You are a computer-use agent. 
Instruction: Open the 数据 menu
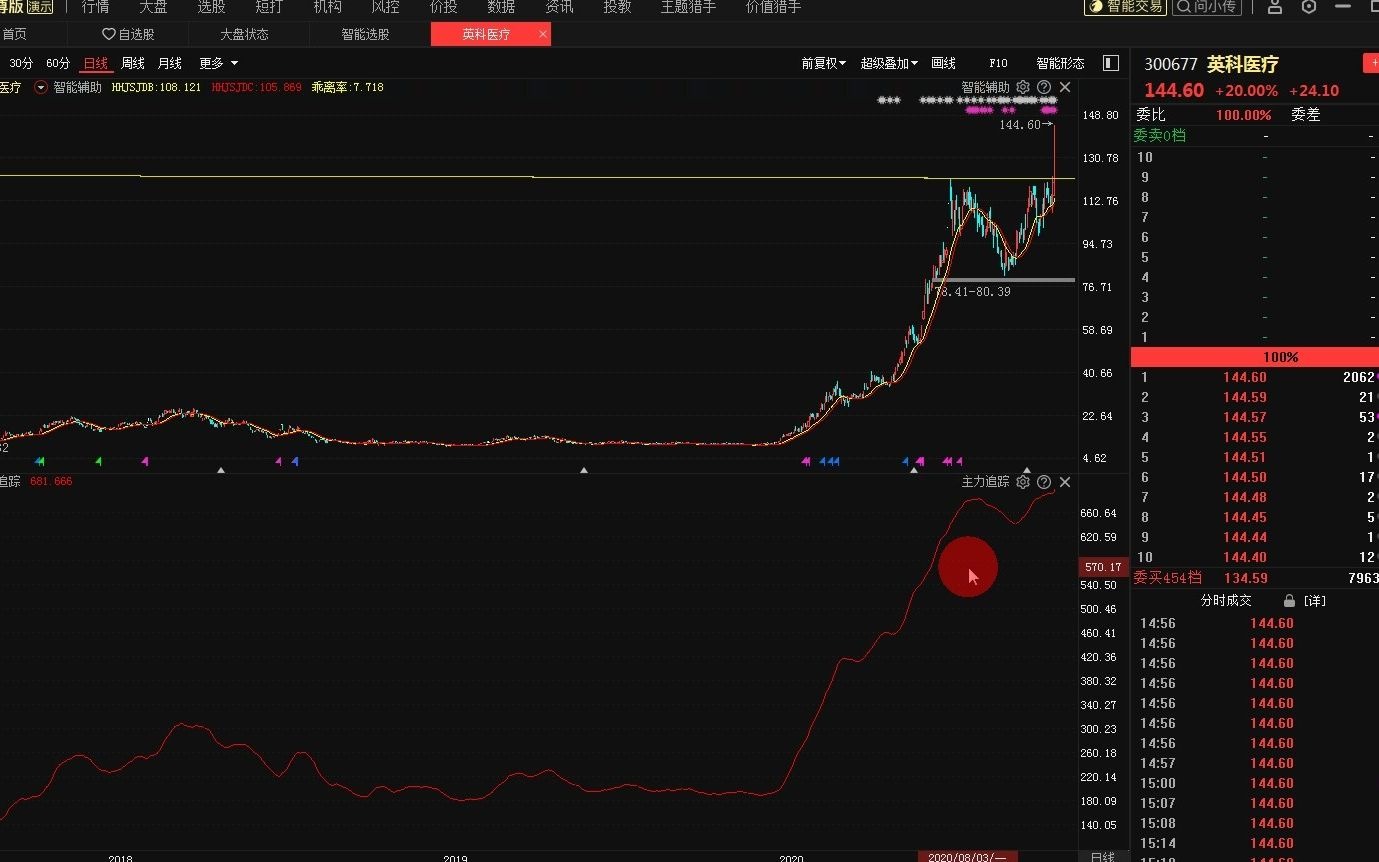click(501, 7)
